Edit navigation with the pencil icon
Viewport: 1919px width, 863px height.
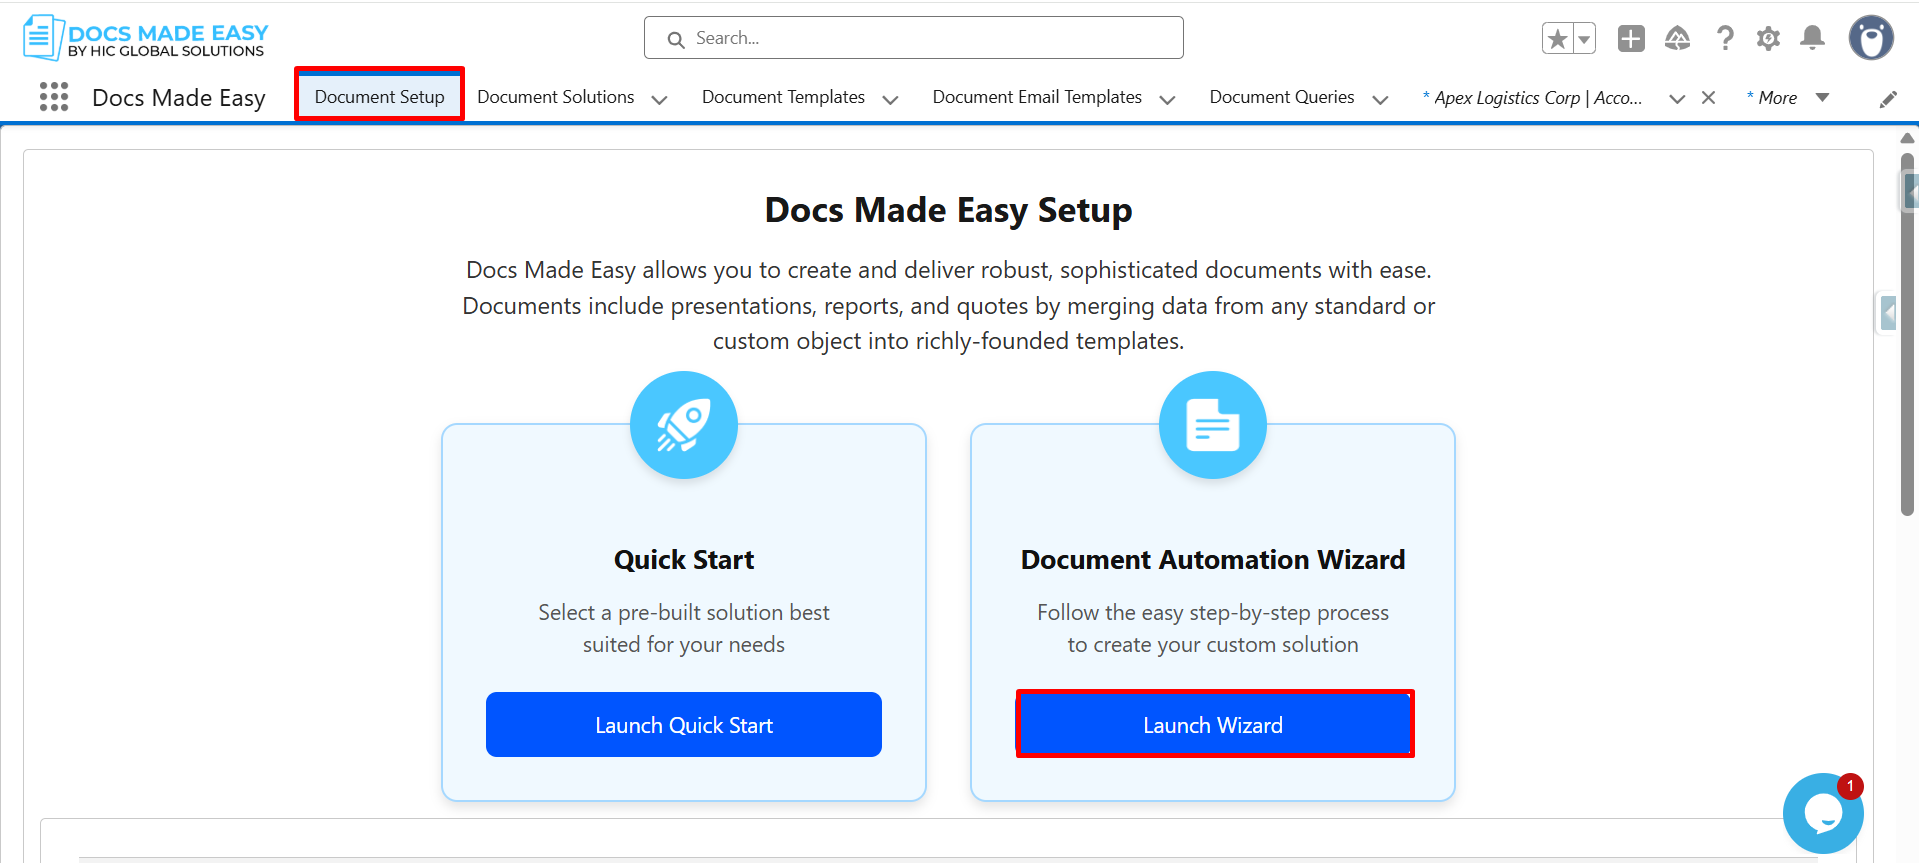1888,98
